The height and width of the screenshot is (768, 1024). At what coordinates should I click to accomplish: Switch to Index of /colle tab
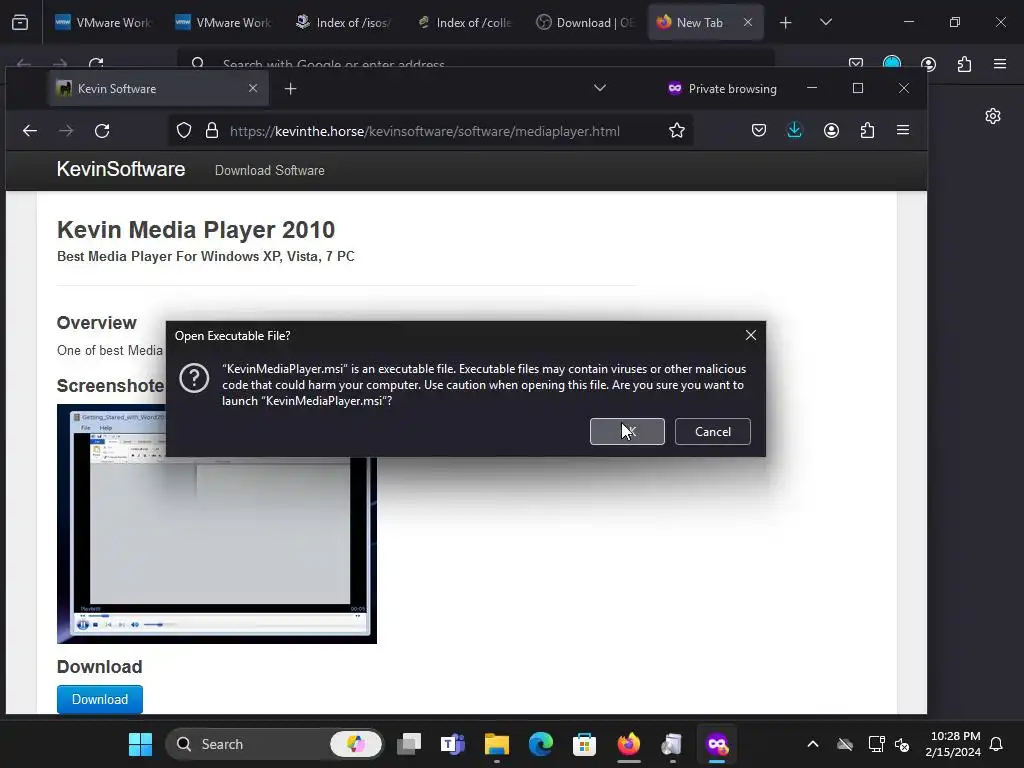[464, 23]
